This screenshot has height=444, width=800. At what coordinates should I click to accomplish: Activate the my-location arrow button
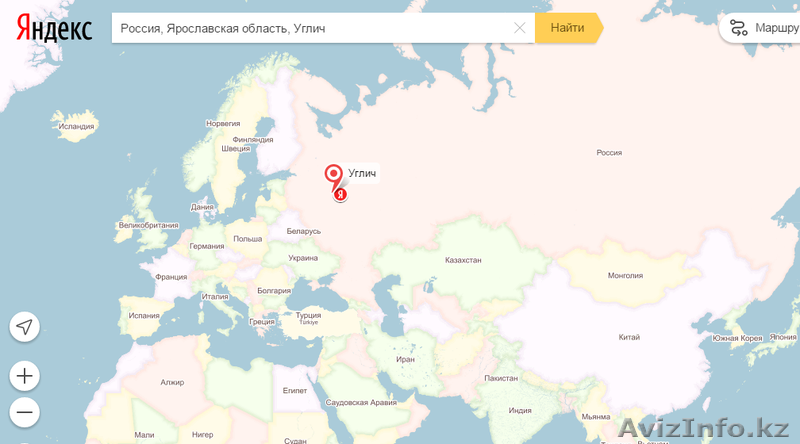pyautogui.click(x=24, y=326)
